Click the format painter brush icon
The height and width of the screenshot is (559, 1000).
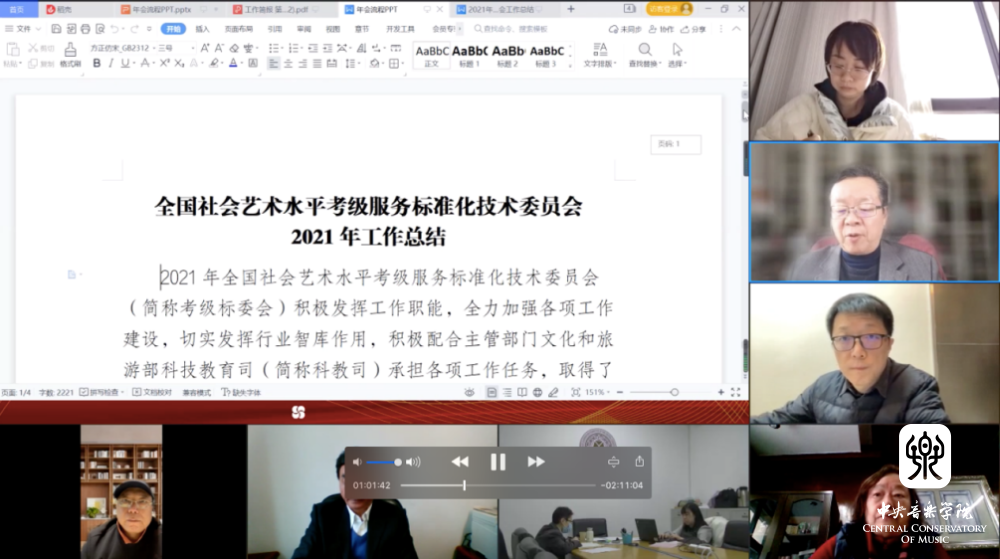70,52
